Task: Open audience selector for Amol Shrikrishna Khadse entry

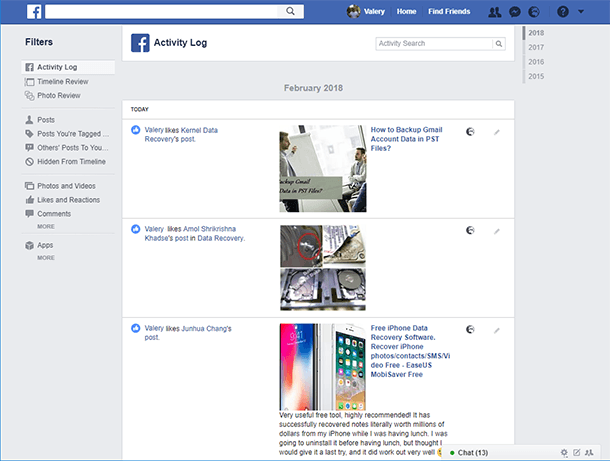Action: 470,231
